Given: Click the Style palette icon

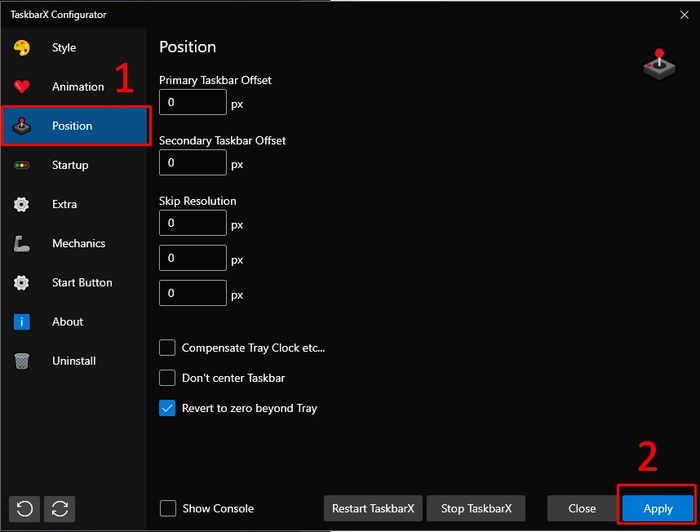Looking at the screenshot, I should [21, 47].
